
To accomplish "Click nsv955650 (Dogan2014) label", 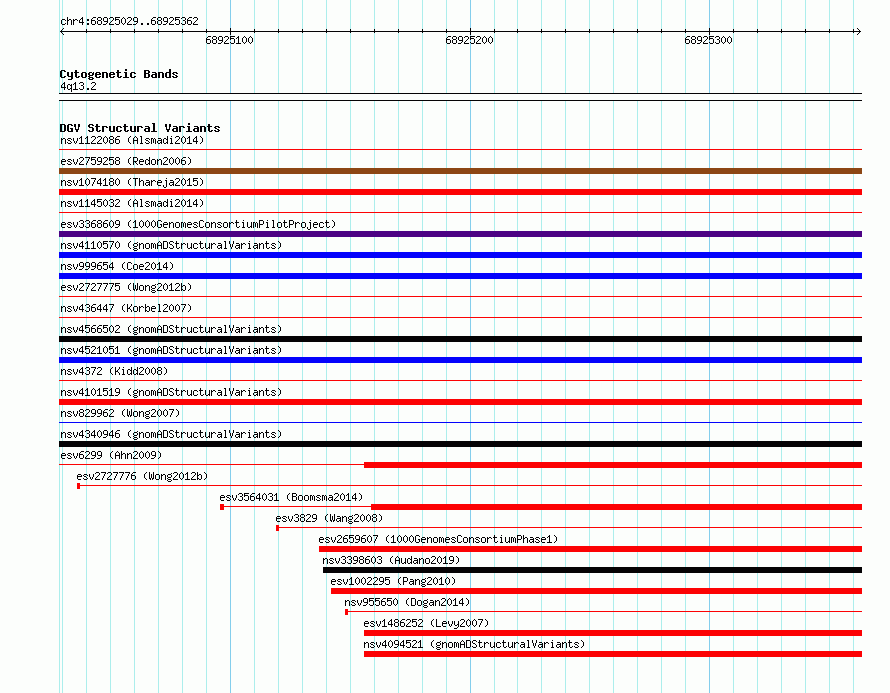I will click(x=407, y=602).
